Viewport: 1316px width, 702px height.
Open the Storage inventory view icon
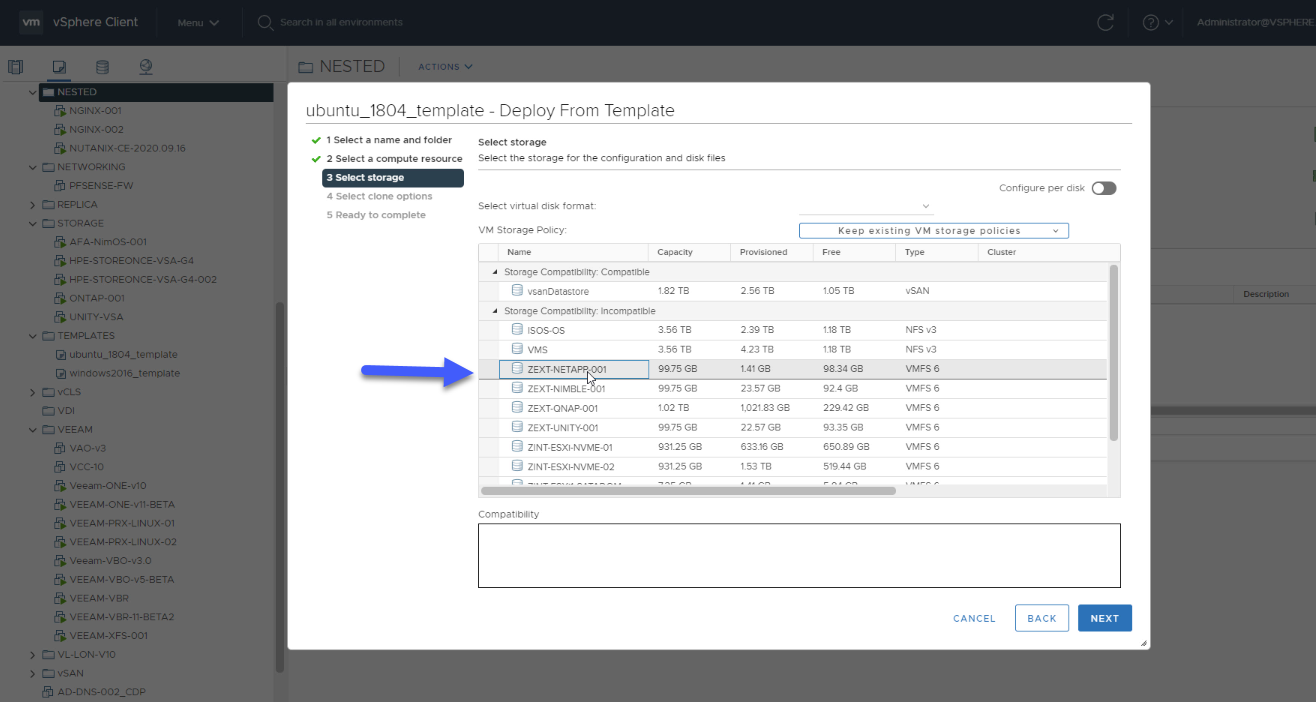click(x=102, y=67)
